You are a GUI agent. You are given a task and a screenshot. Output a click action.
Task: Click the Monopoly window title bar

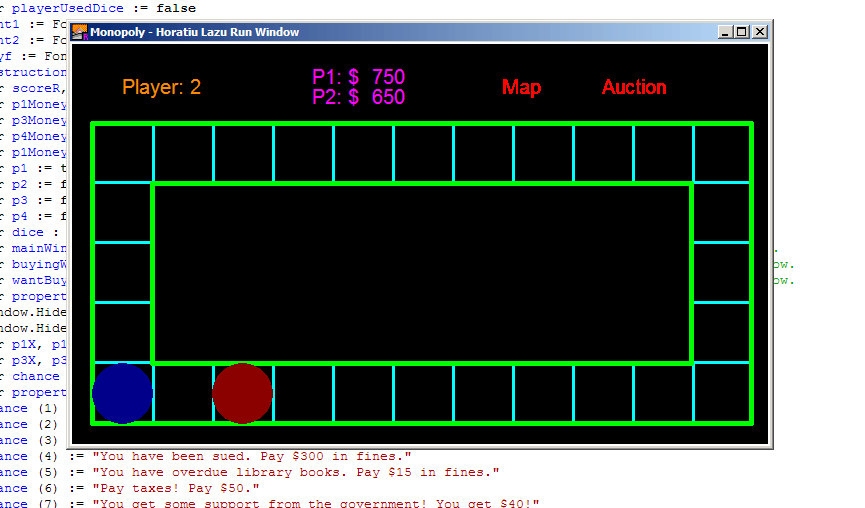point(397,32)
